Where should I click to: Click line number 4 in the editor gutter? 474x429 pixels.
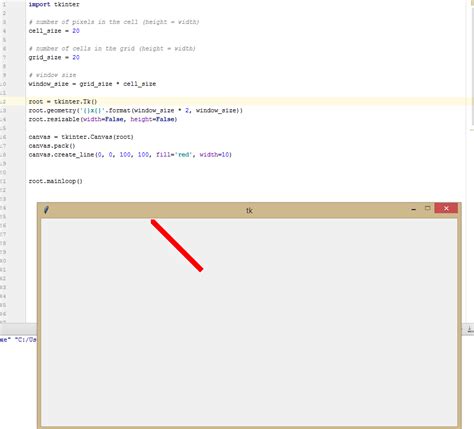4,31
